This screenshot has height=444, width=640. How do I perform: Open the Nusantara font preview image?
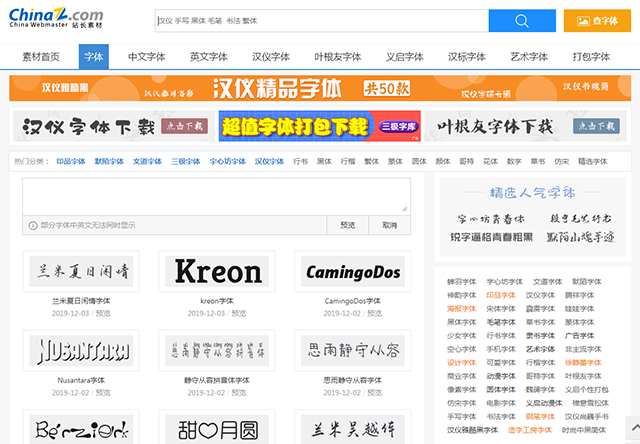tap(80, 351)
